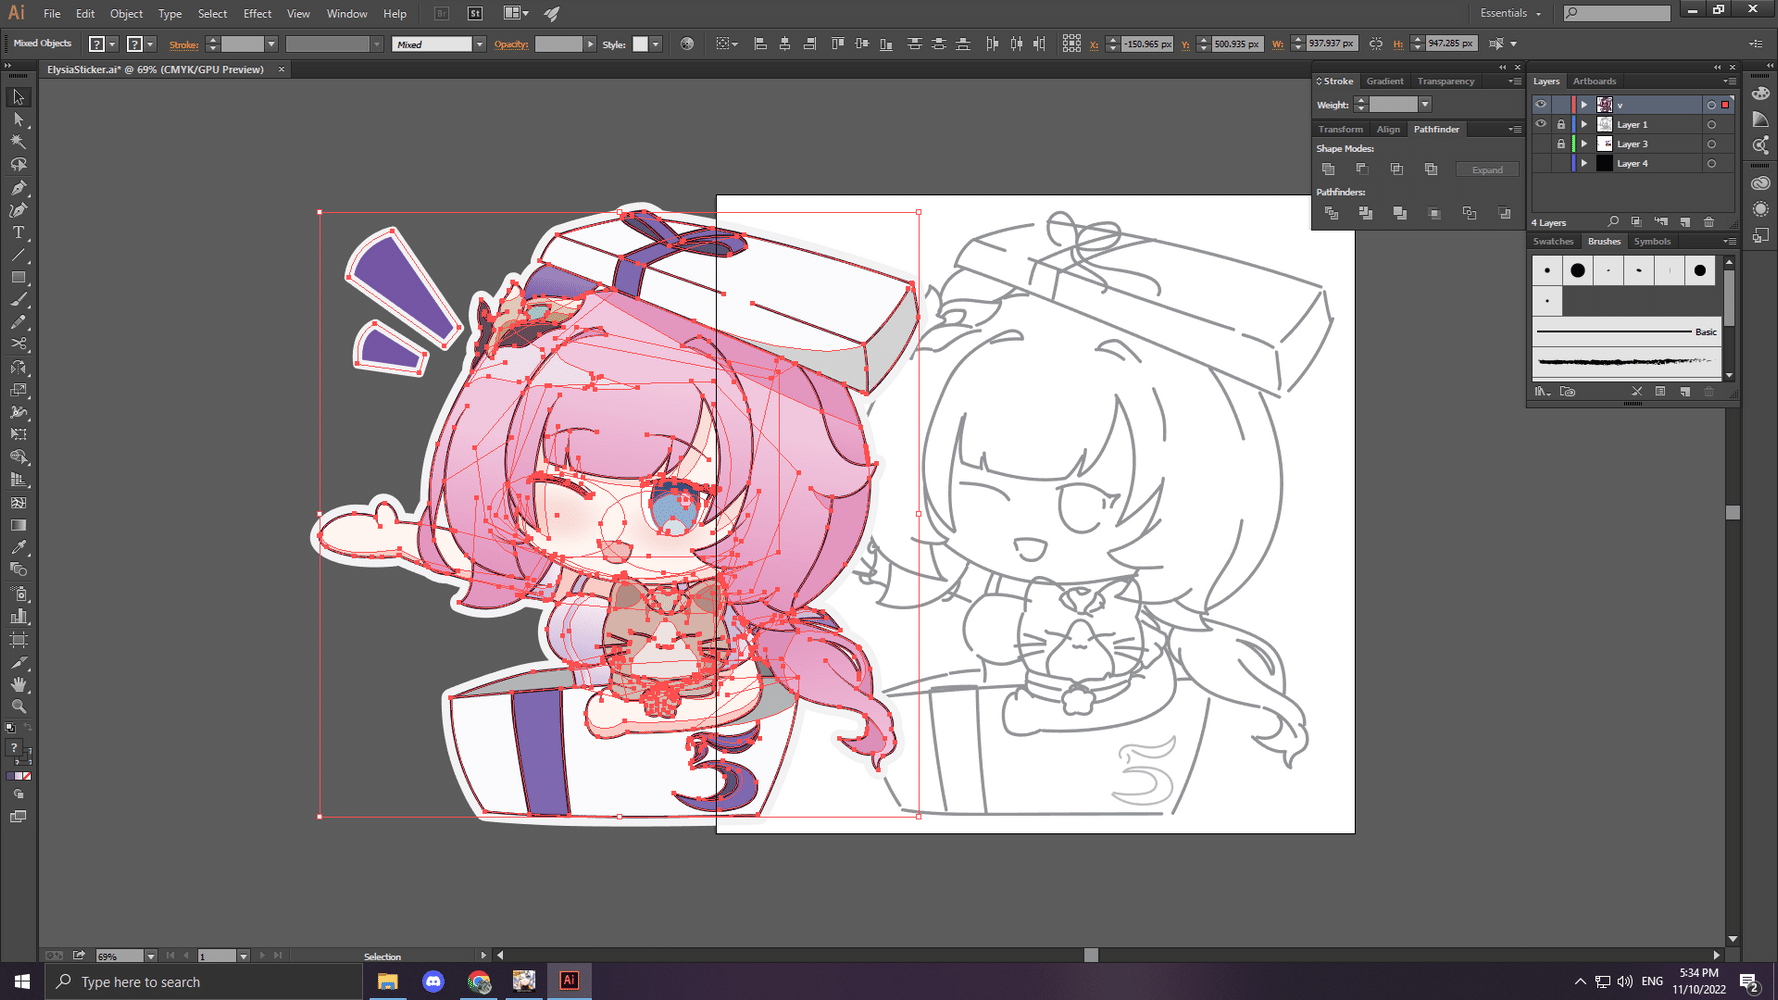Show Layer 4 by clicking its visibility box
This screenshot has width=1778, height=1000.
[1540, 163]
